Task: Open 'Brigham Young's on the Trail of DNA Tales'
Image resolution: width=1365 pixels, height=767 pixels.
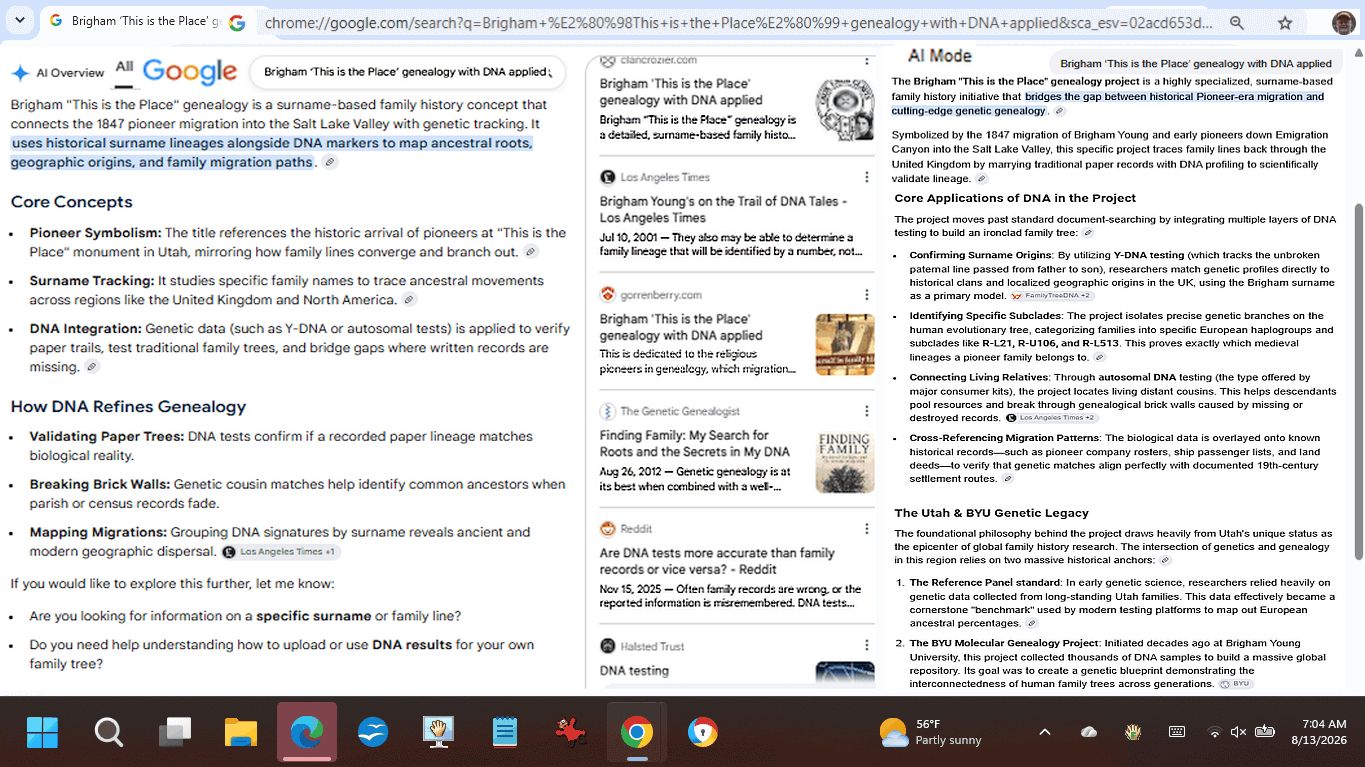Action: coord(723,209)
